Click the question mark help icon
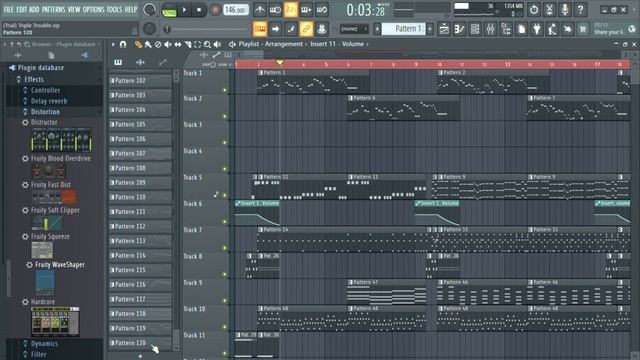The width and height of the screenshot is (640, 360). [580, 9]
